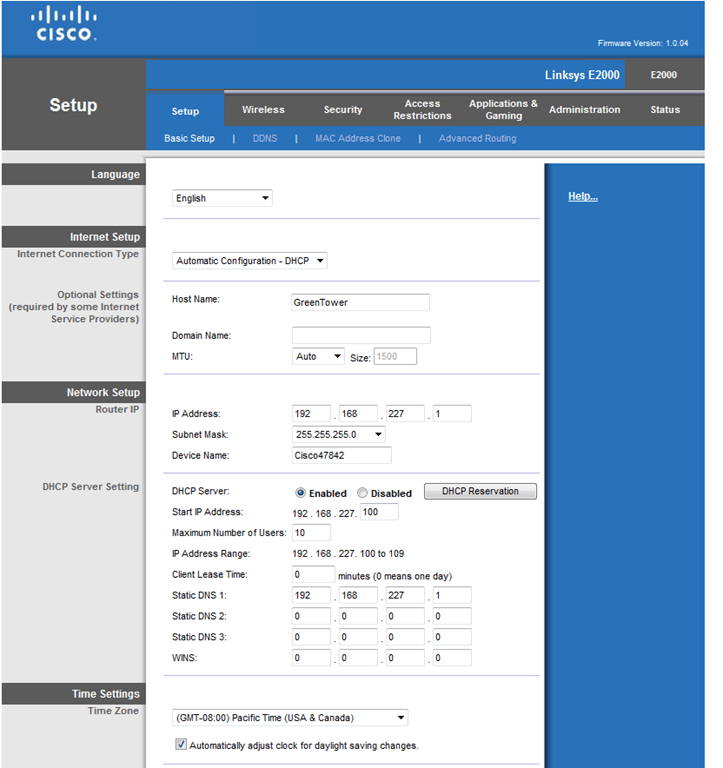Click the Static DNS 1 last octet field

tap(452, 595)
